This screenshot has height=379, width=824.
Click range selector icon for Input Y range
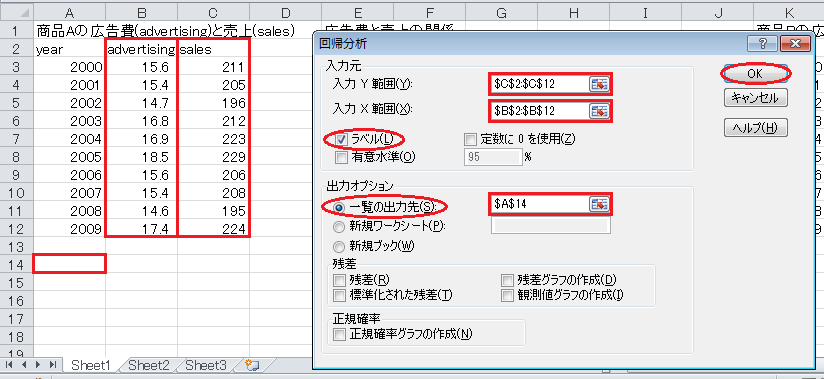(599, 84)
